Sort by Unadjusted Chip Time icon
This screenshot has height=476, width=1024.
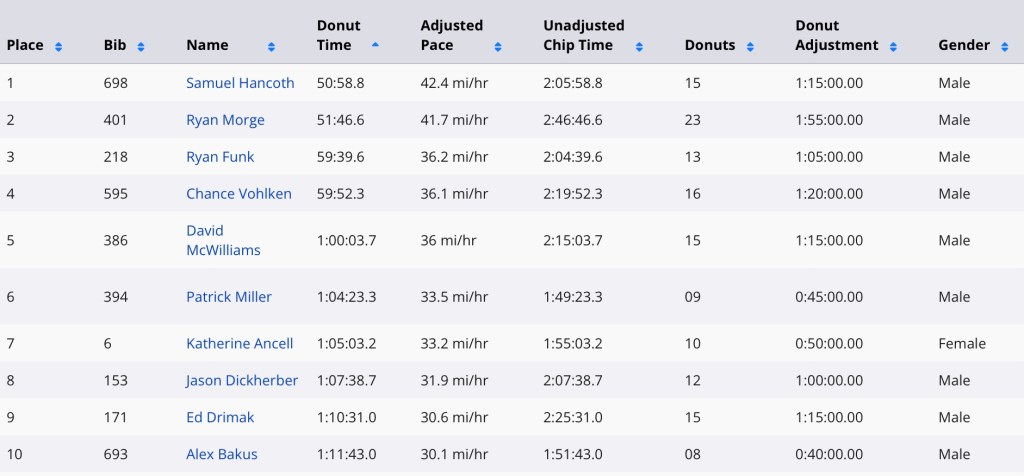tap(639, 46)
